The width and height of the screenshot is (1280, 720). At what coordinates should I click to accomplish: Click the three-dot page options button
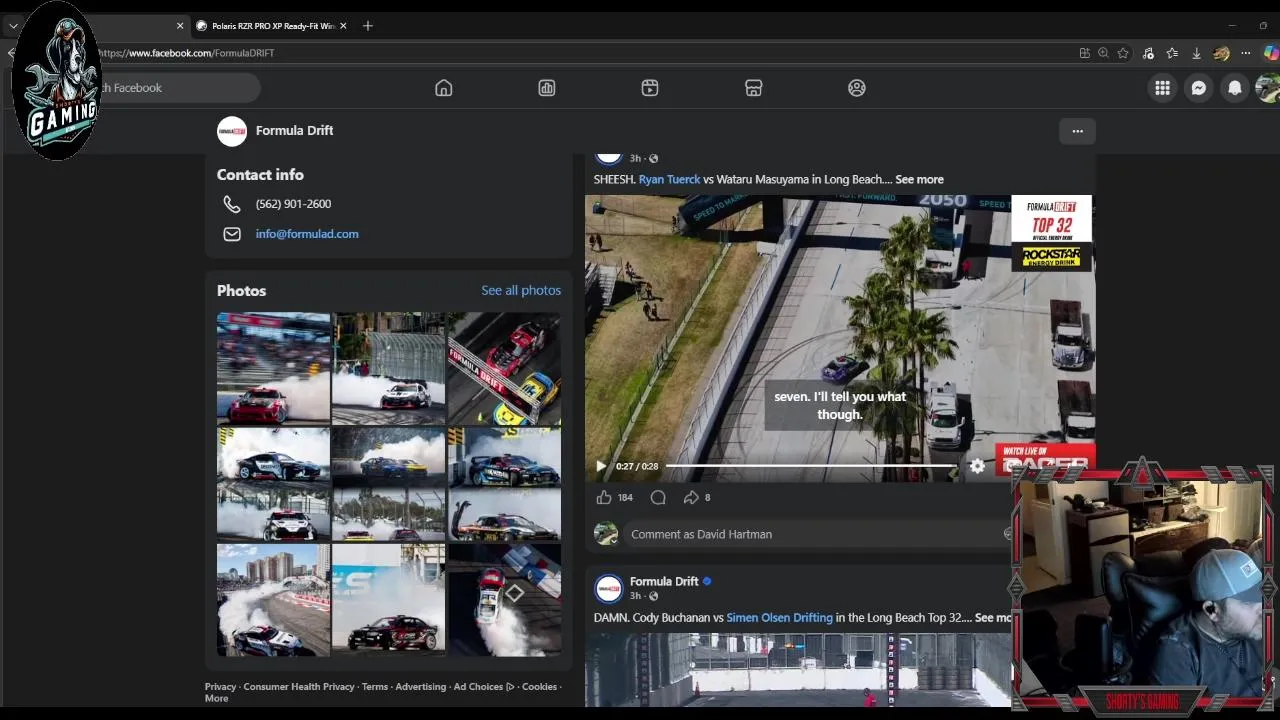click(1077, 131)
